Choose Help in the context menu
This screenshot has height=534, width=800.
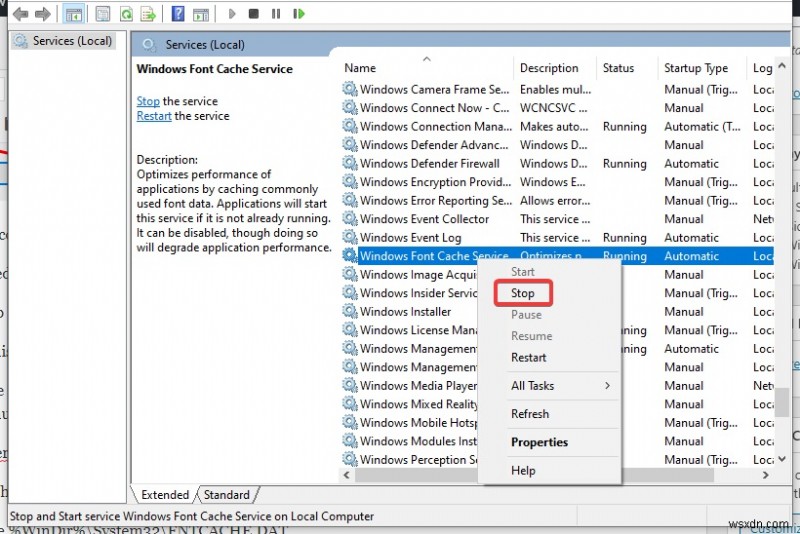click(x=523, y=470)
